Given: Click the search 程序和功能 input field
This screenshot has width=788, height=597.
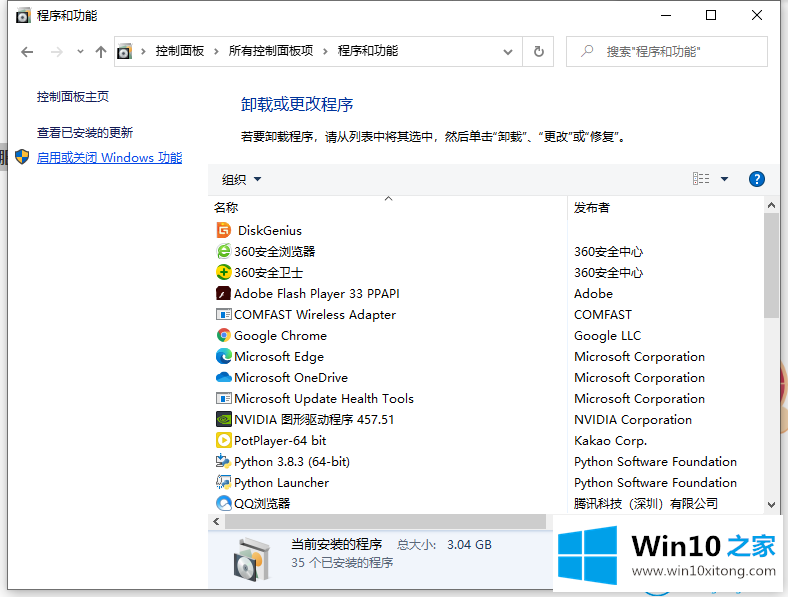Looking at the screenshot, I should (x=666, y=51).
